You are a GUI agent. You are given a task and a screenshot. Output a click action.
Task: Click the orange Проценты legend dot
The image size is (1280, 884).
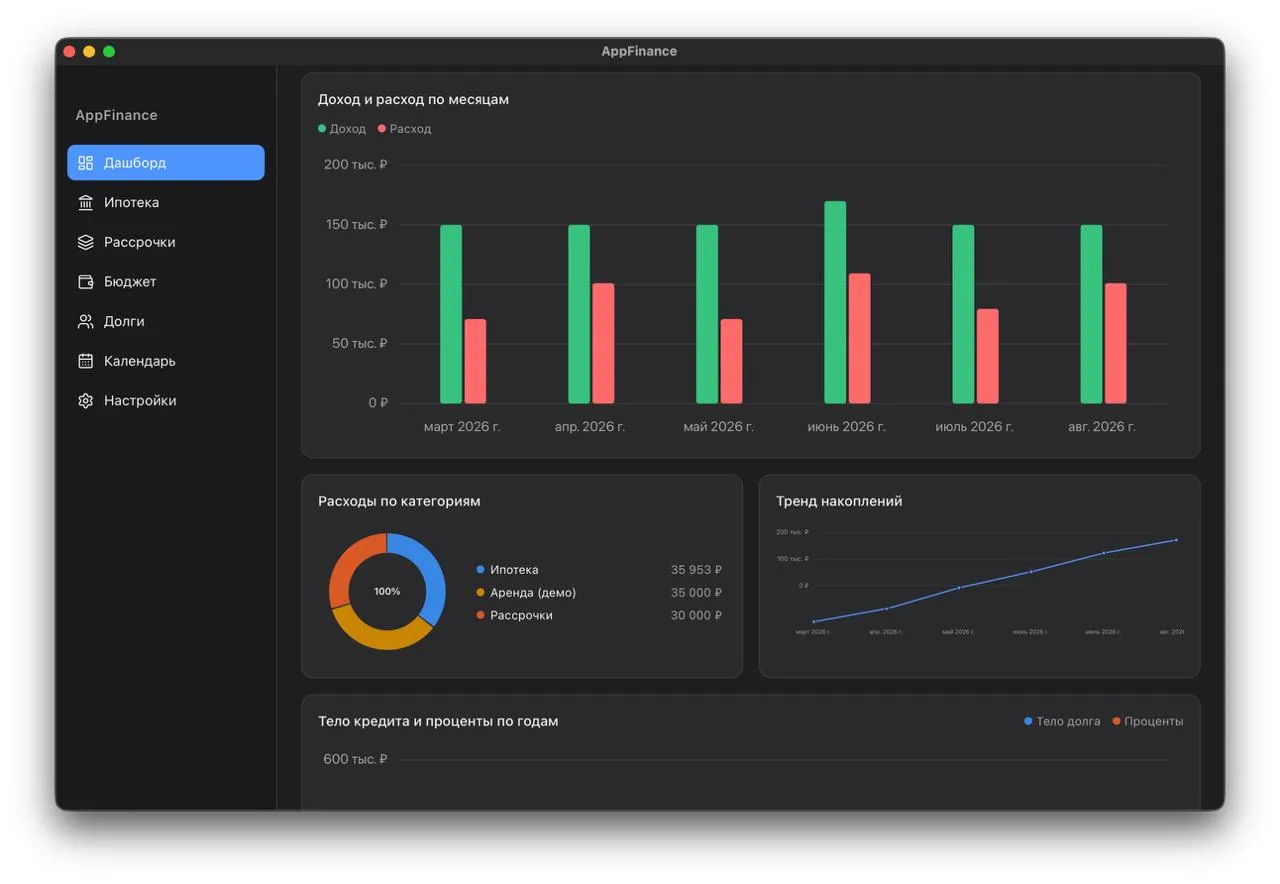[x=1116, y=721]
